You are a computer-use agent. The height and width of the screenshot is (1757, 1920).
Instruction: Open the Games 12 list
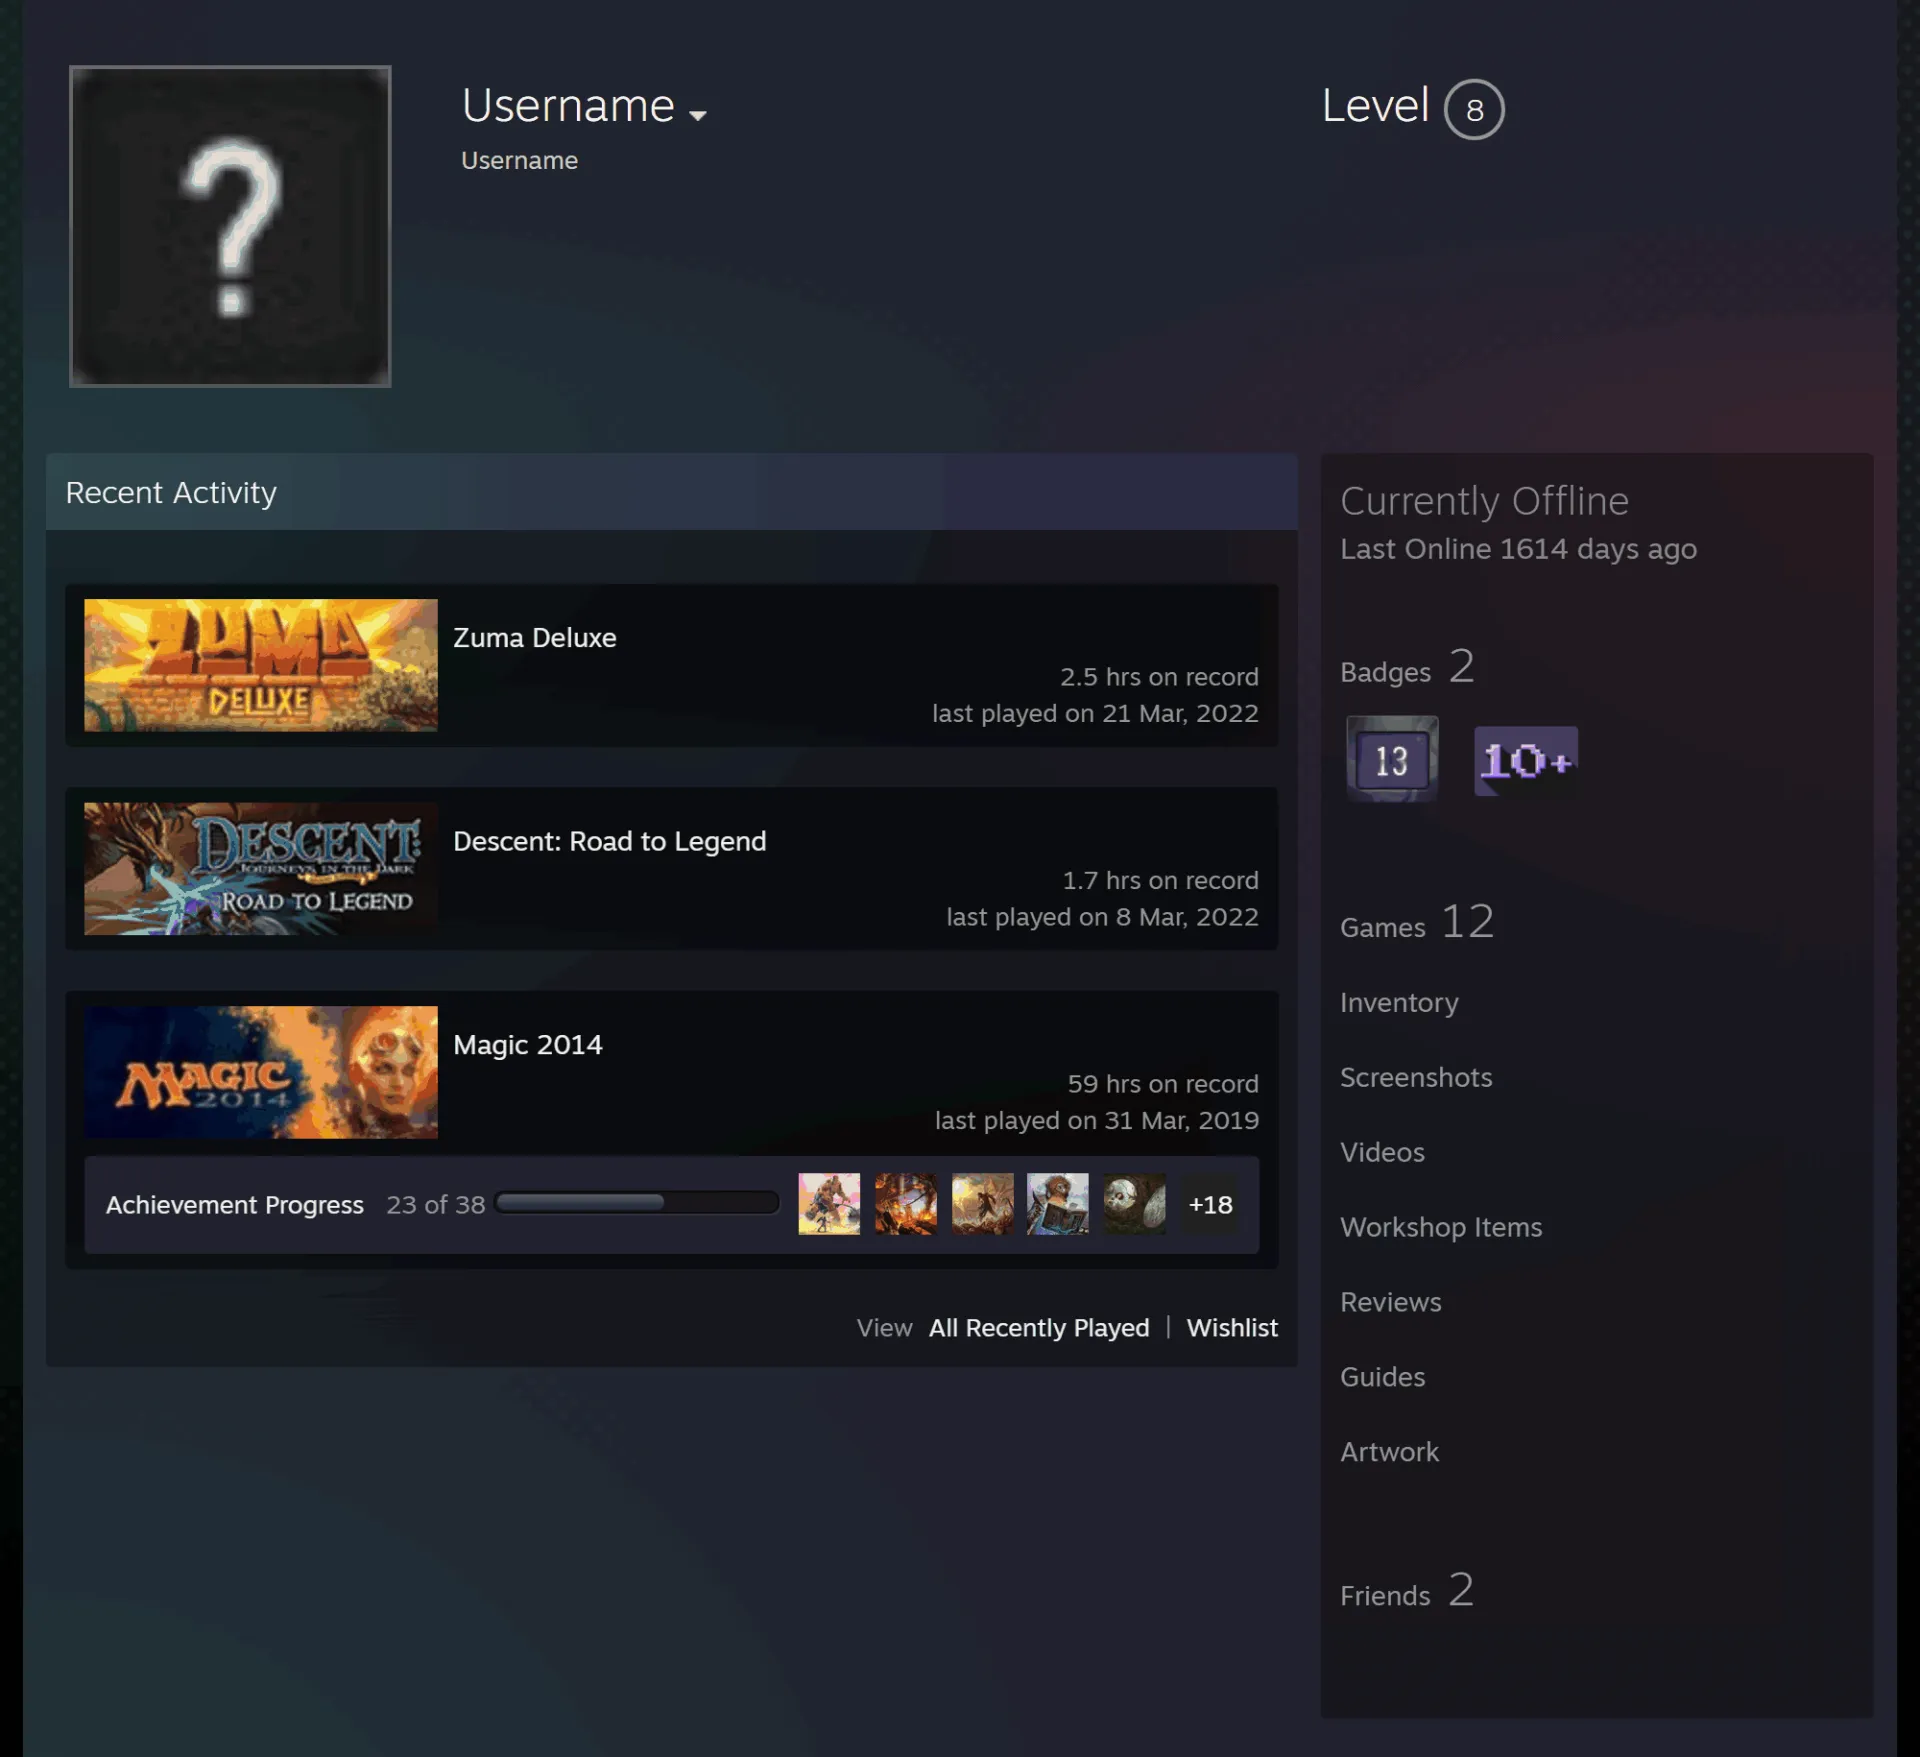click(1417, 922)
